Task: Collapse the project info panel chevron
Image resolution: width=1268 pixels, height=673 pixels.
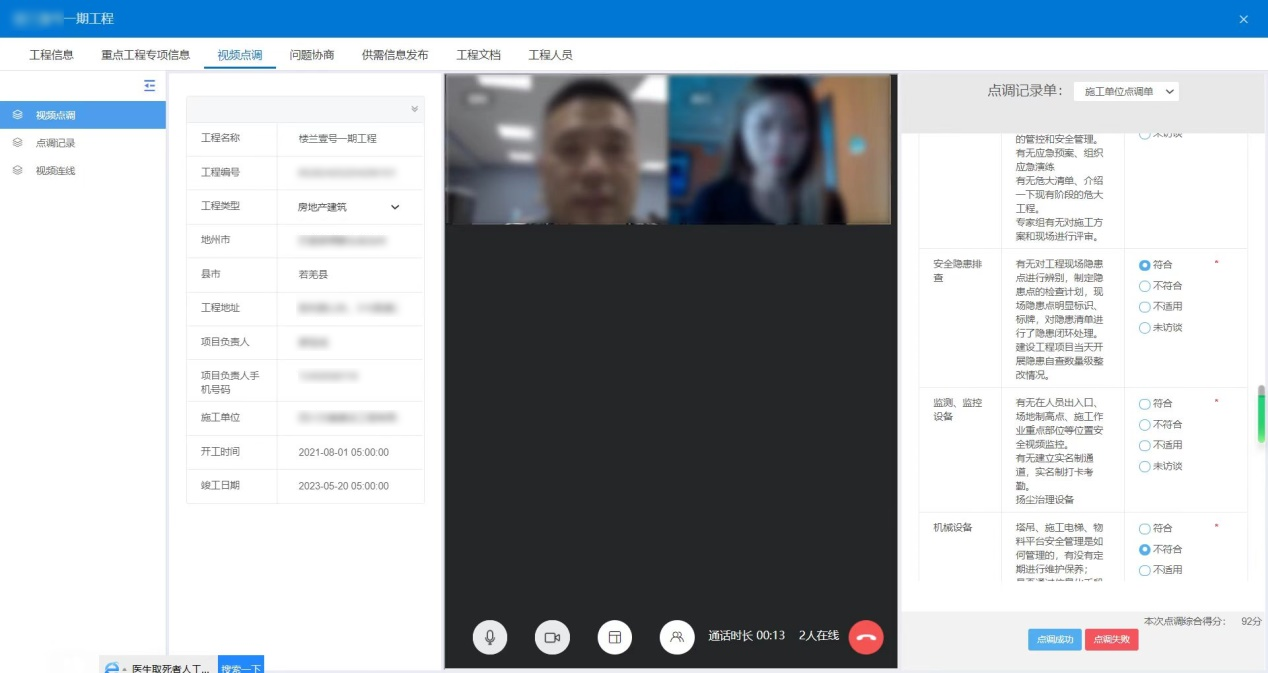Action: (414, 109)
